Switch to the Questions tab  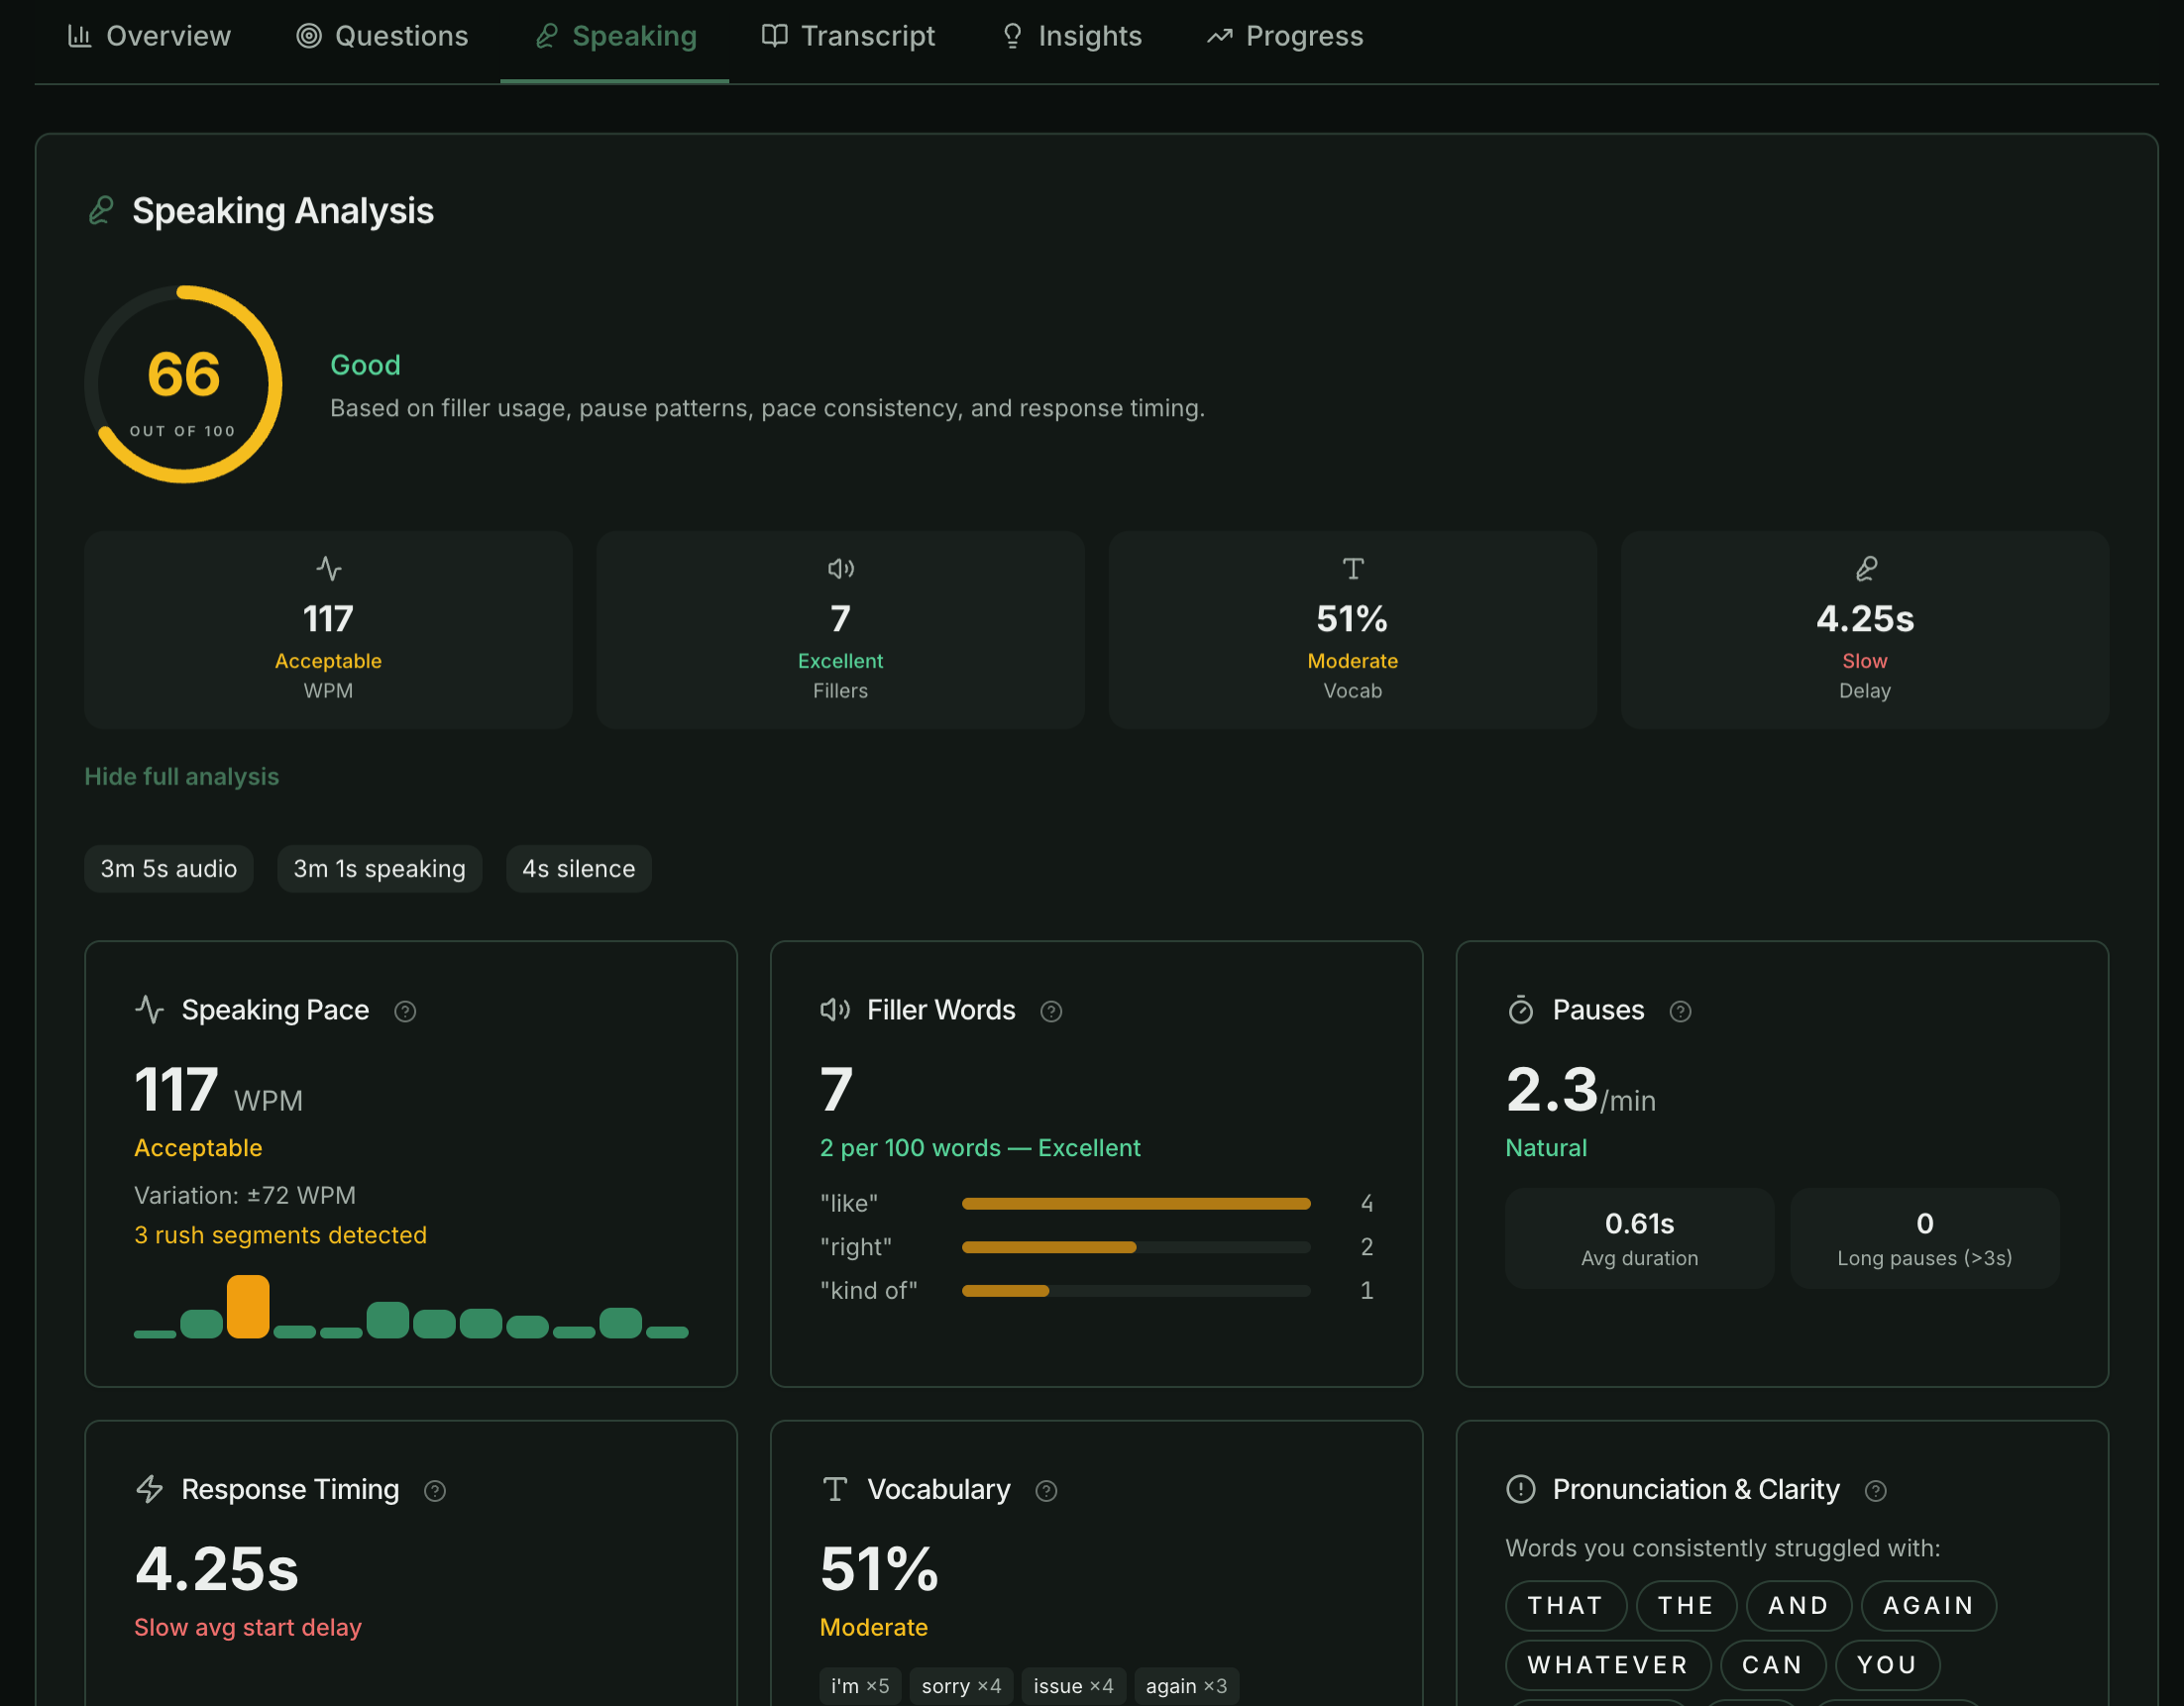point(382,36)
